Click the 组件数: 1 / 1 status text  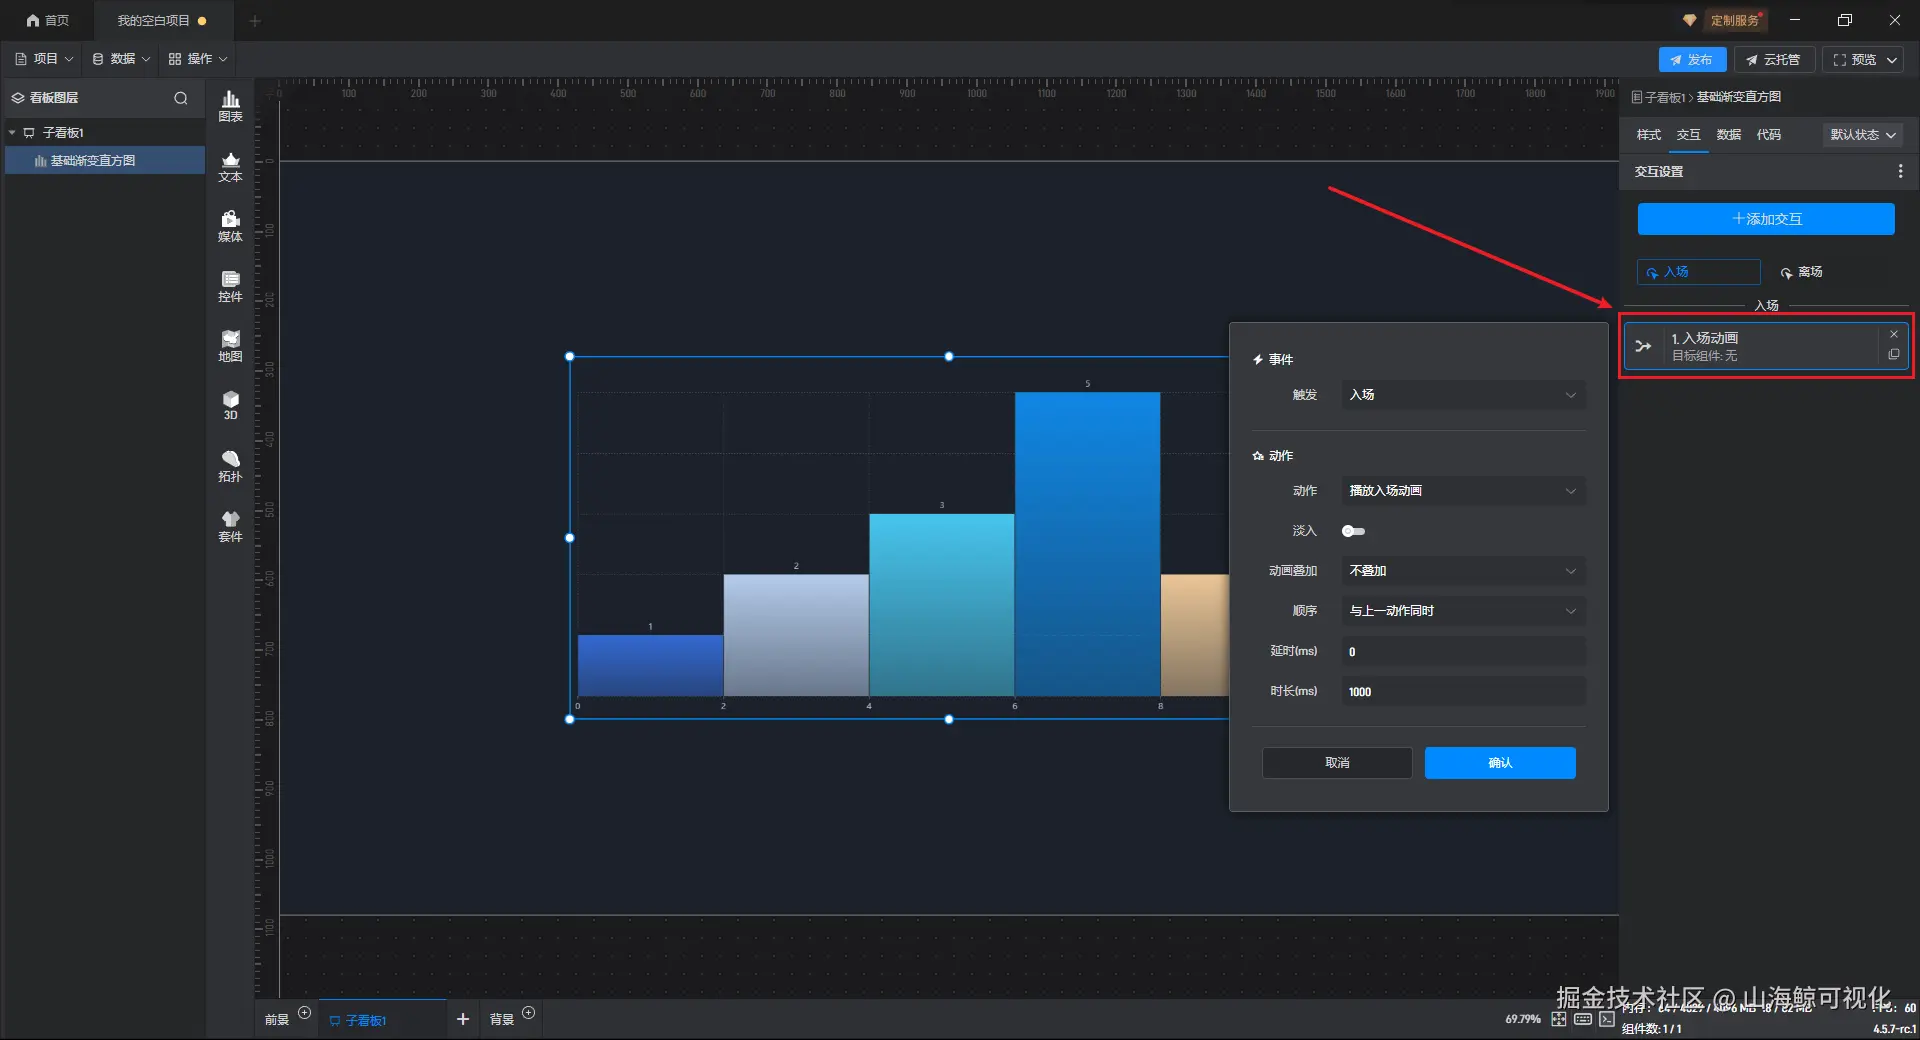tap(1651, 1029)
